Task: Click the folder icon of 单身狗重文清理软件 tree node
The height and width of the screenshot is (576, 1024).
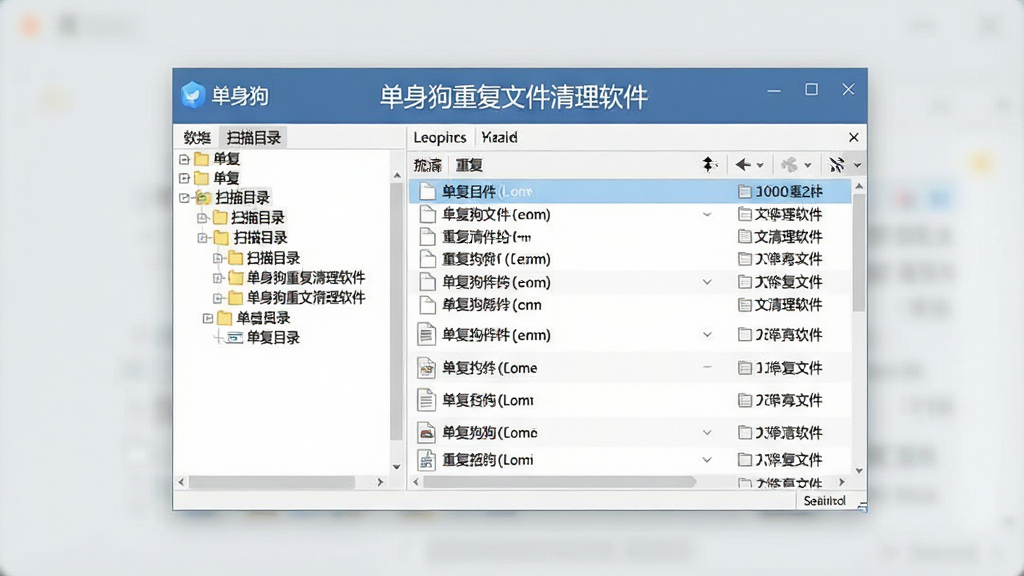Action: 236,298
